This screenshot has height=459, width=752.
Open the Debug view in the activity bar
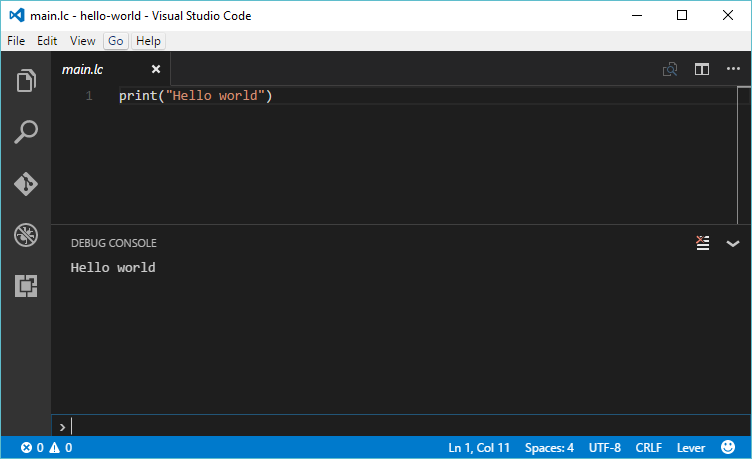[x=26, y=236]
